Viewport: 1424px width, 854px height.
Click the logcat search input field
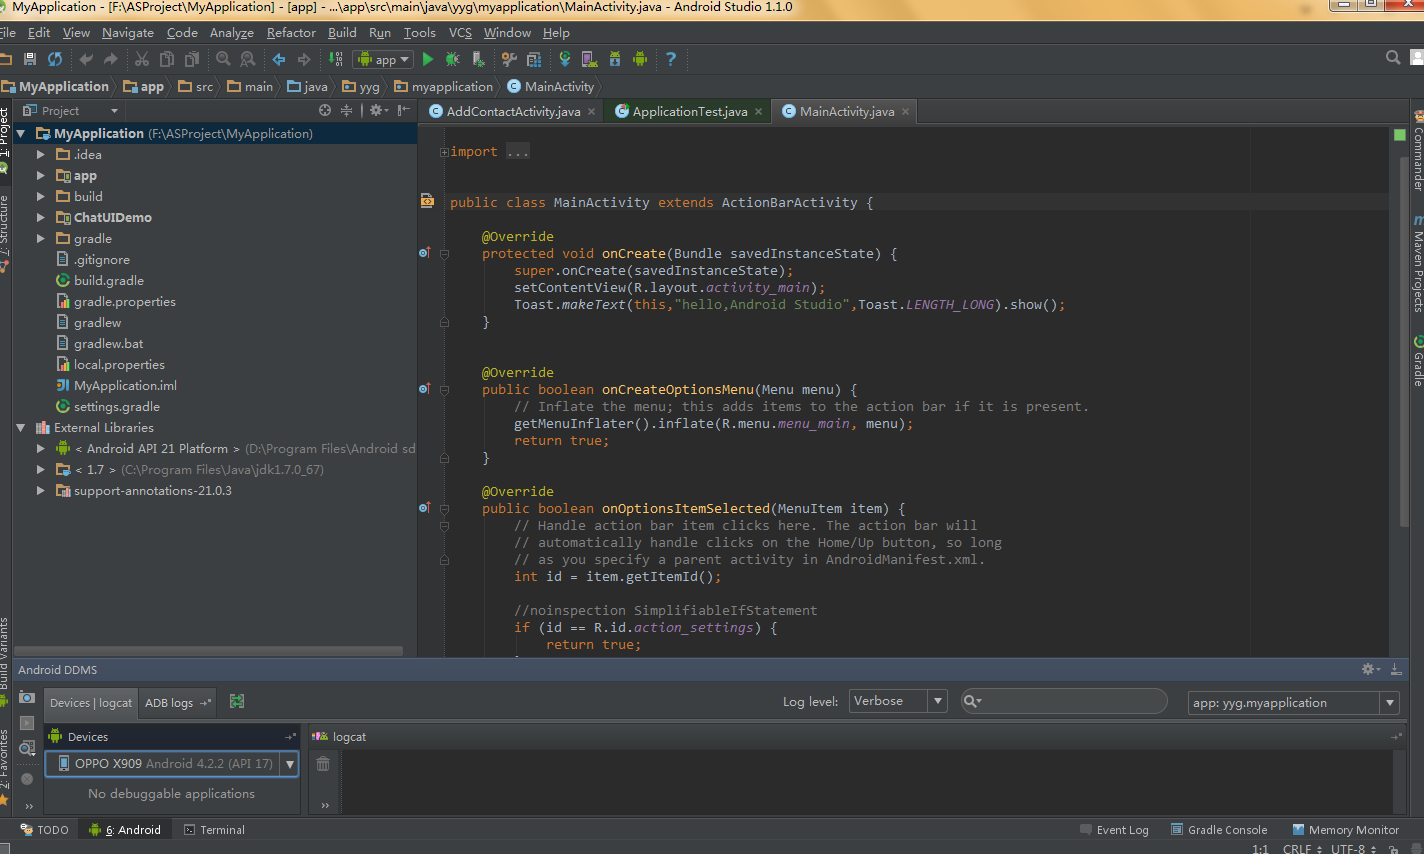pyautogui.click(x=1064, y=701)
